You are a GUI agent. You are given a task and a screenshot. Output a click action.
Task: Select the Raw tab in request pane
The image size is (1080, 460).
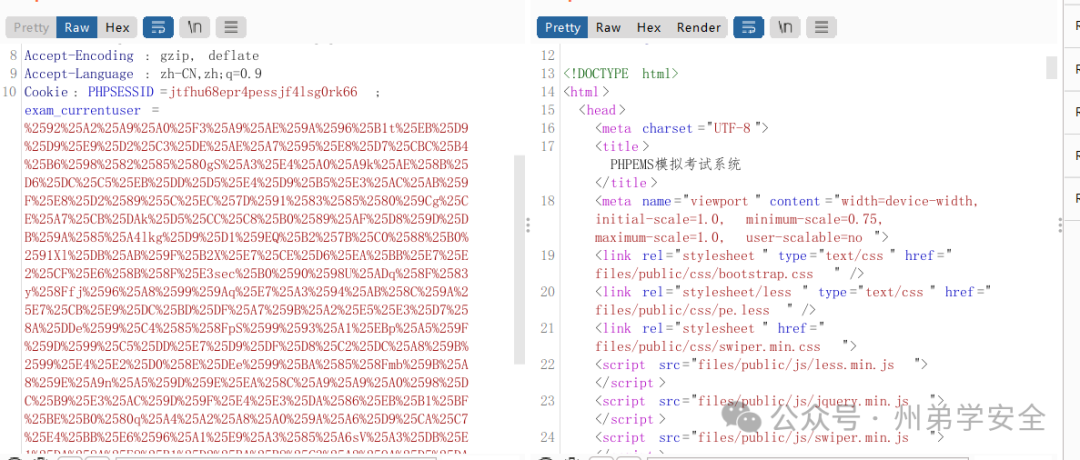coord(76,28)
